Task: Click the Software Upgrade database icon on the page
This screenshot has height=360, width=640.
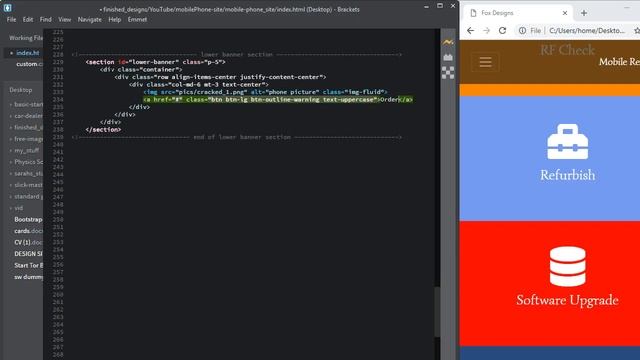Action: 567,266
